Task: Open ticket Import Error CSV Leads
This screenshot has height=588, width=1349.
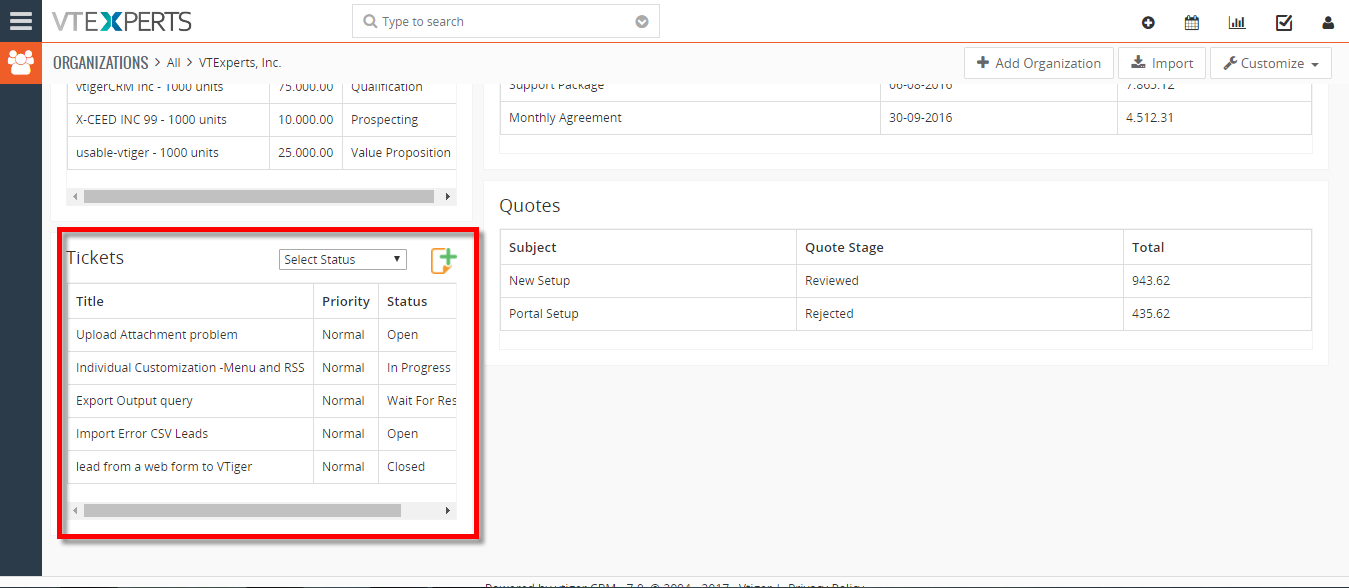Action: 142,434
